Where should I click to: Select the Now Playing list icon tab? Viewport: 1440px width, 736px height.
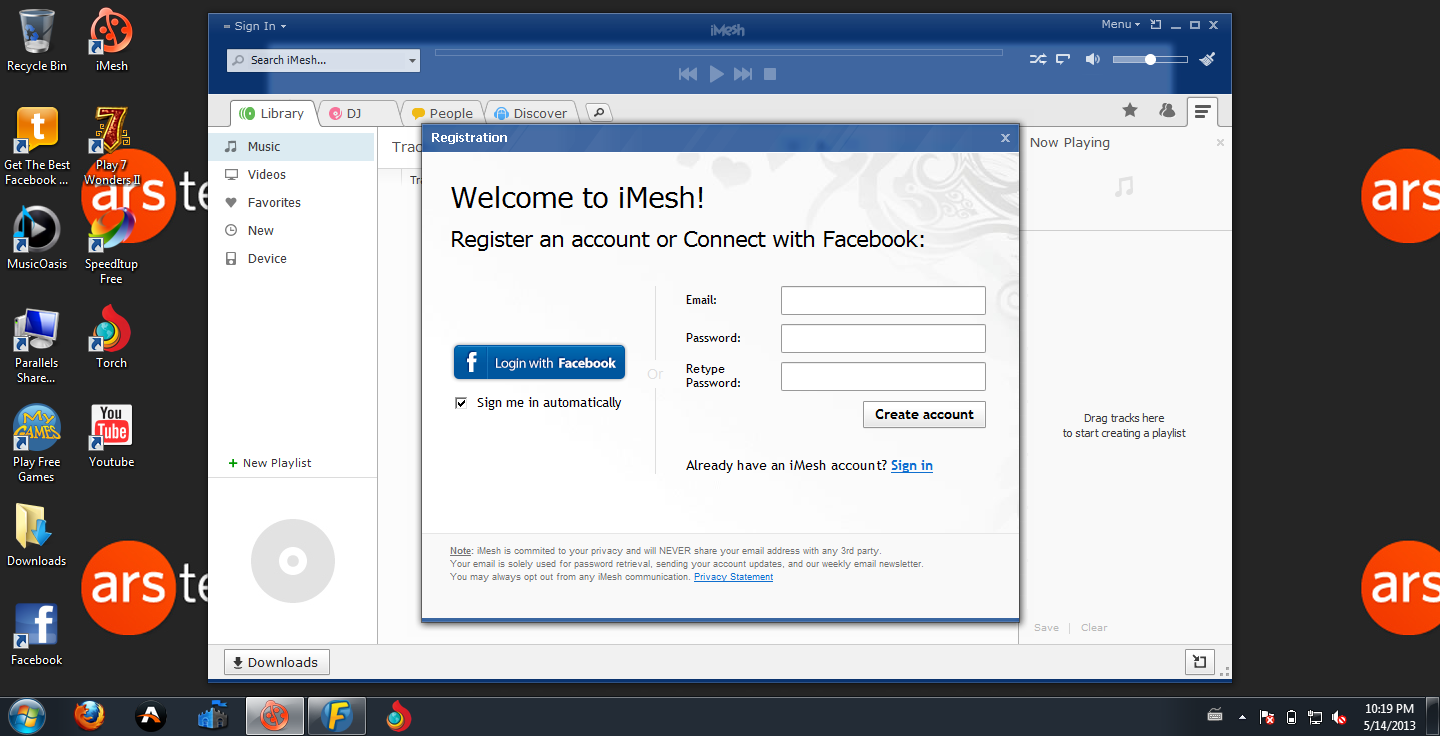pyautogui.click(x=1202, y=112)
